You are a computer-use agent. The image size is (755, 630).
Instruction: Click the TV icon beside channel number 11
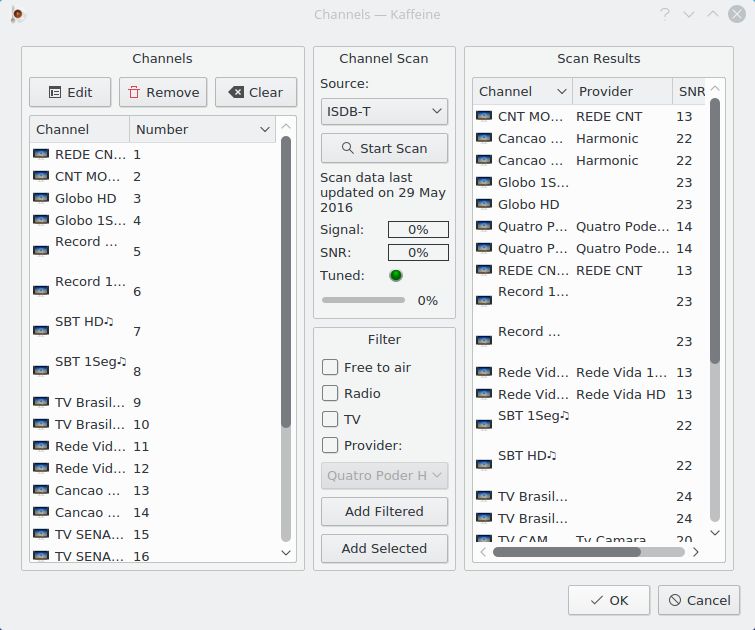click(41, 446)
